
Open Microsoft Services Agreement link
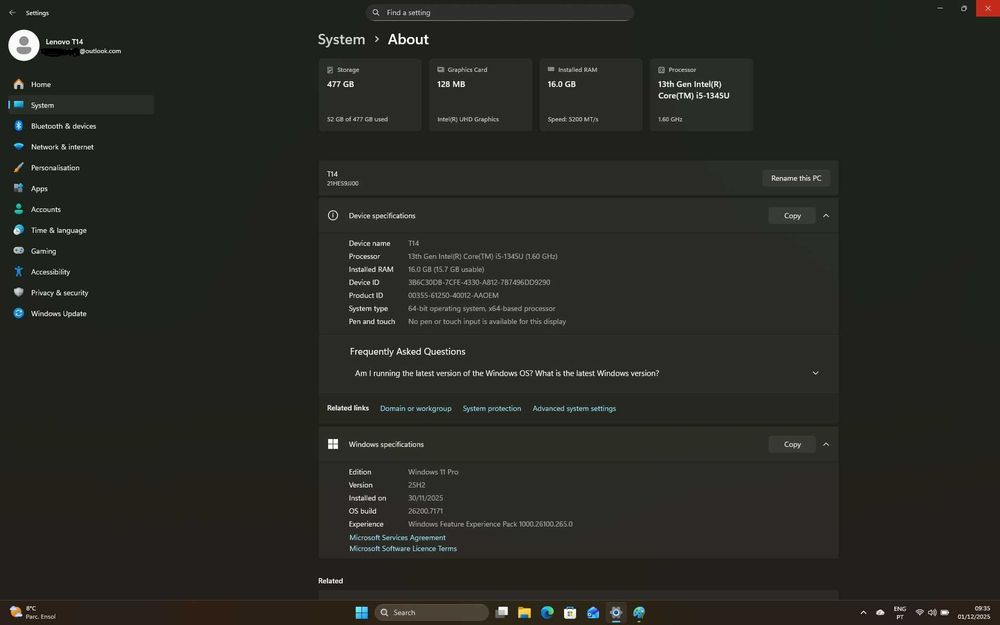click(397, 538)
